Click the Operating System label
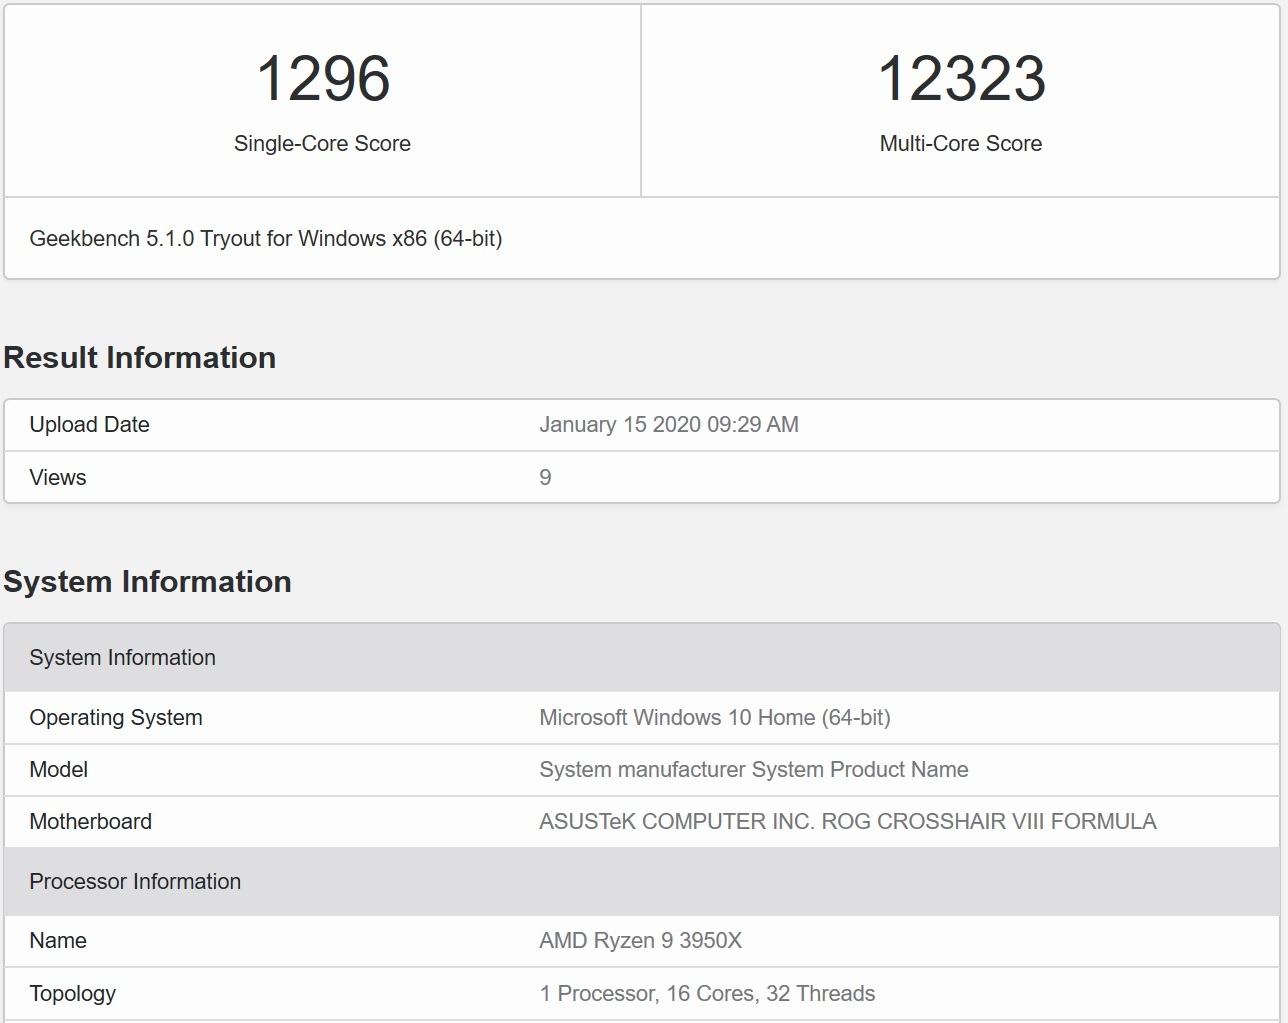Image resolution: width=1288 pixels, height=1023 pixels. pyautogui.click(x=116, y=717)
